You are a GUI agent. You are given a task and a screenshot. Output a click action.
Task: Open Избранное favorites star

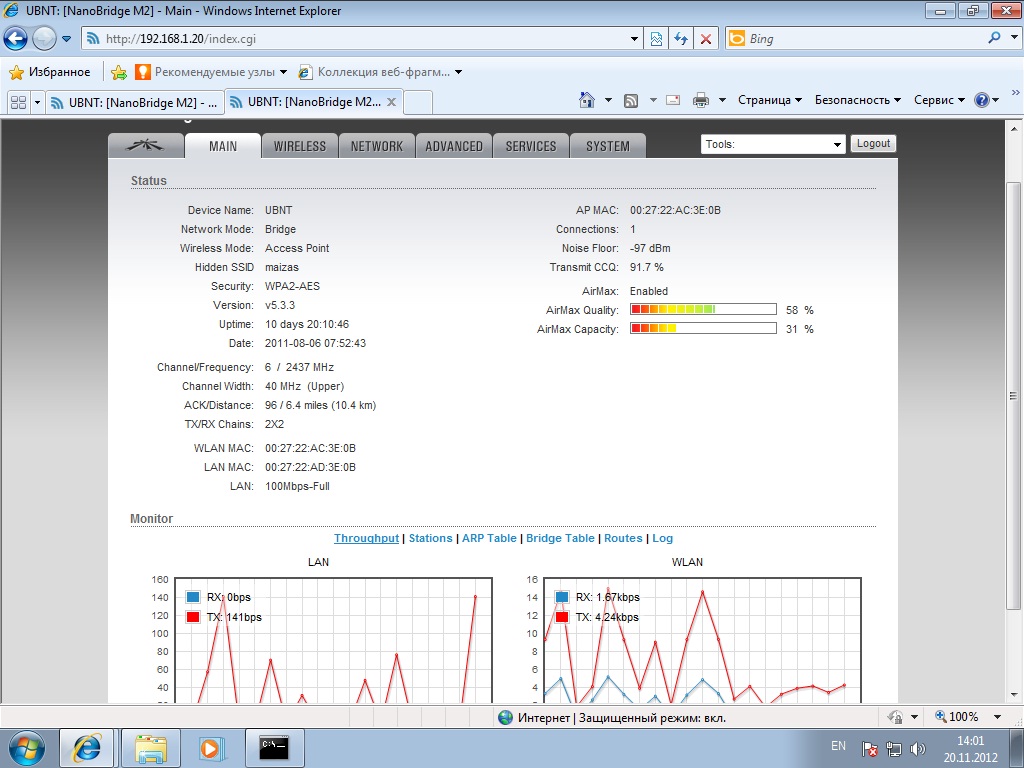50,72
